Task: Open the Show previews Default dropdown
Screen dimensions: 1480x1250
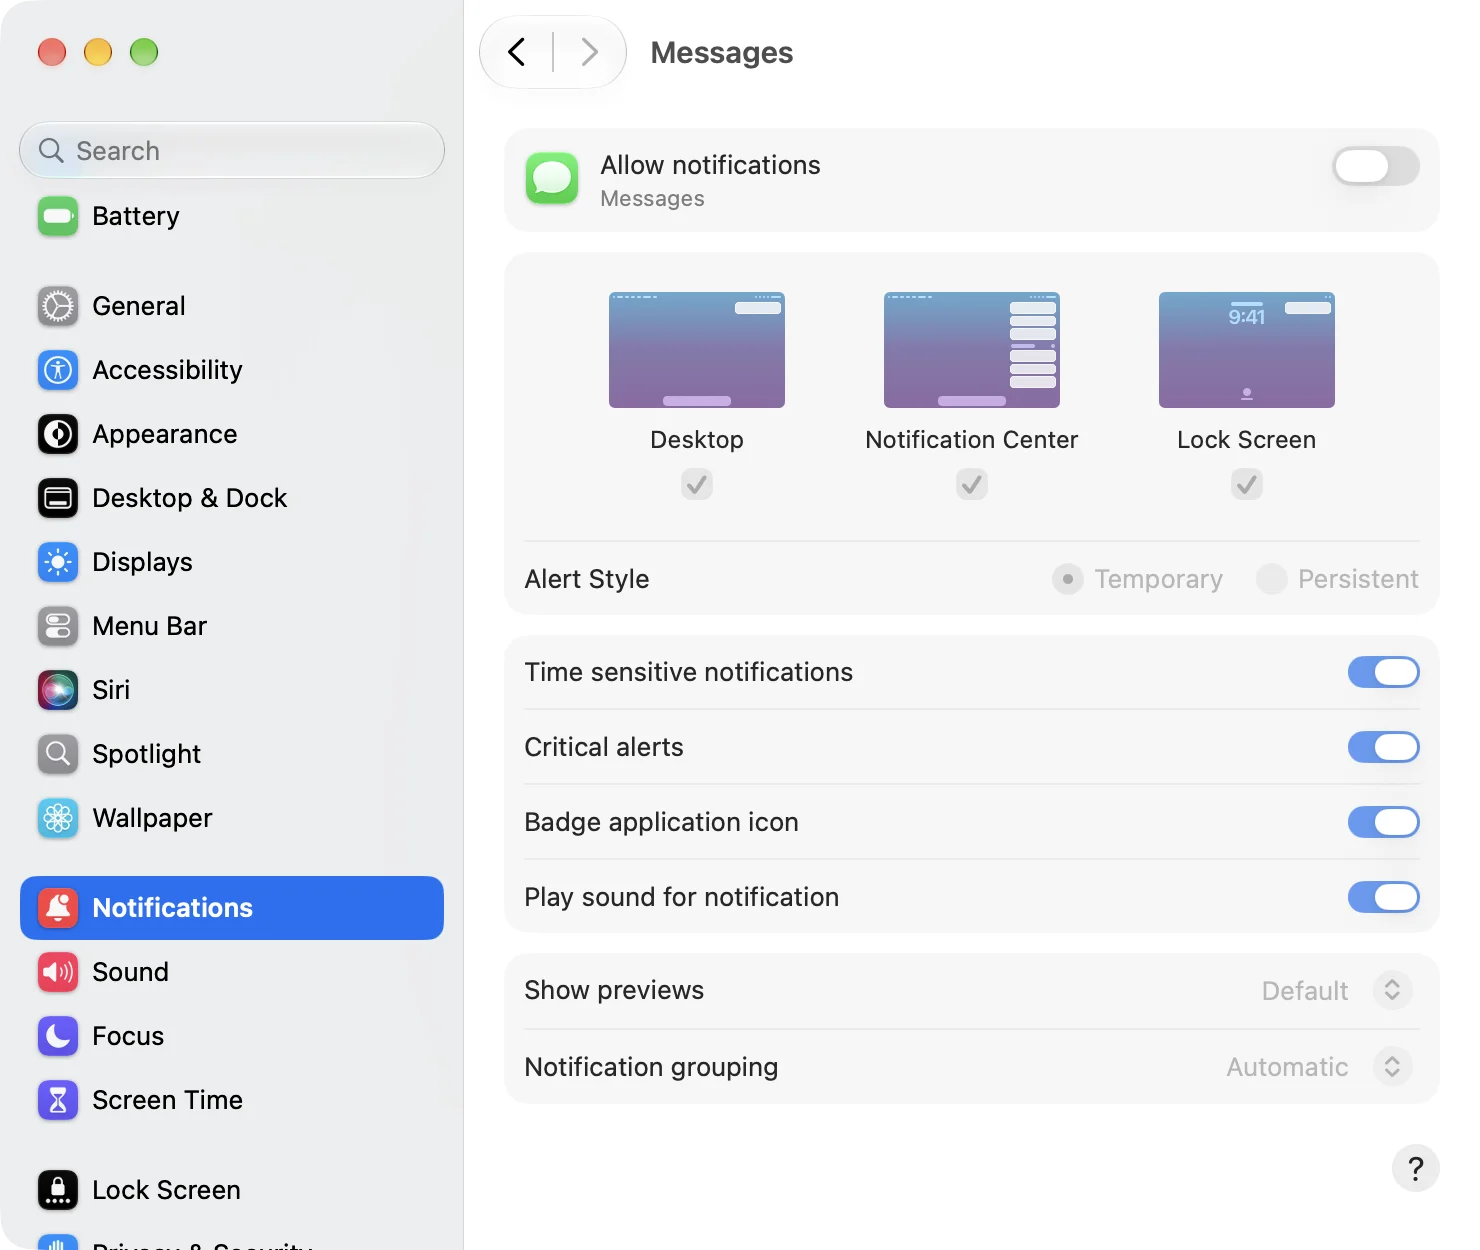Action: 1337,990
